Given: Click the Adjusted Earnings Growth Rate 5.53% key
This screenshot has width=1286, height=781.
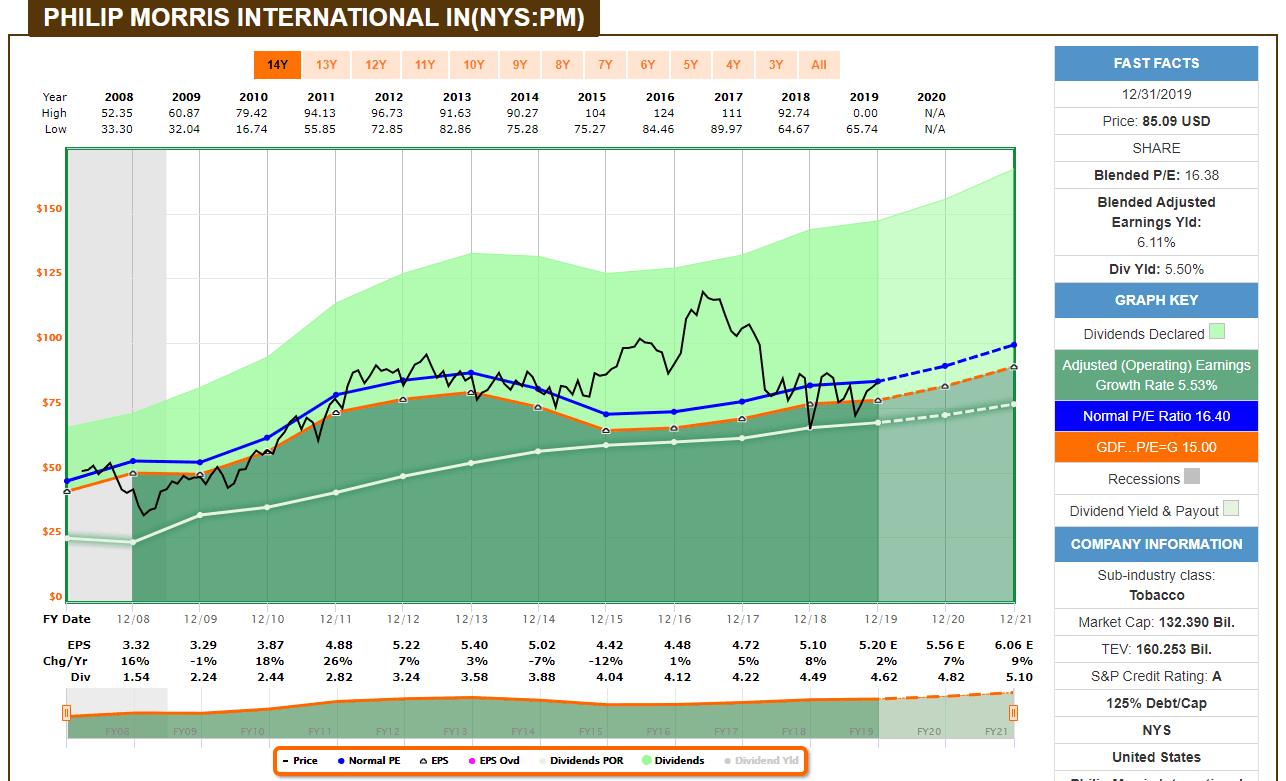Looking at the screenshot, I should tap(1156, 375).
